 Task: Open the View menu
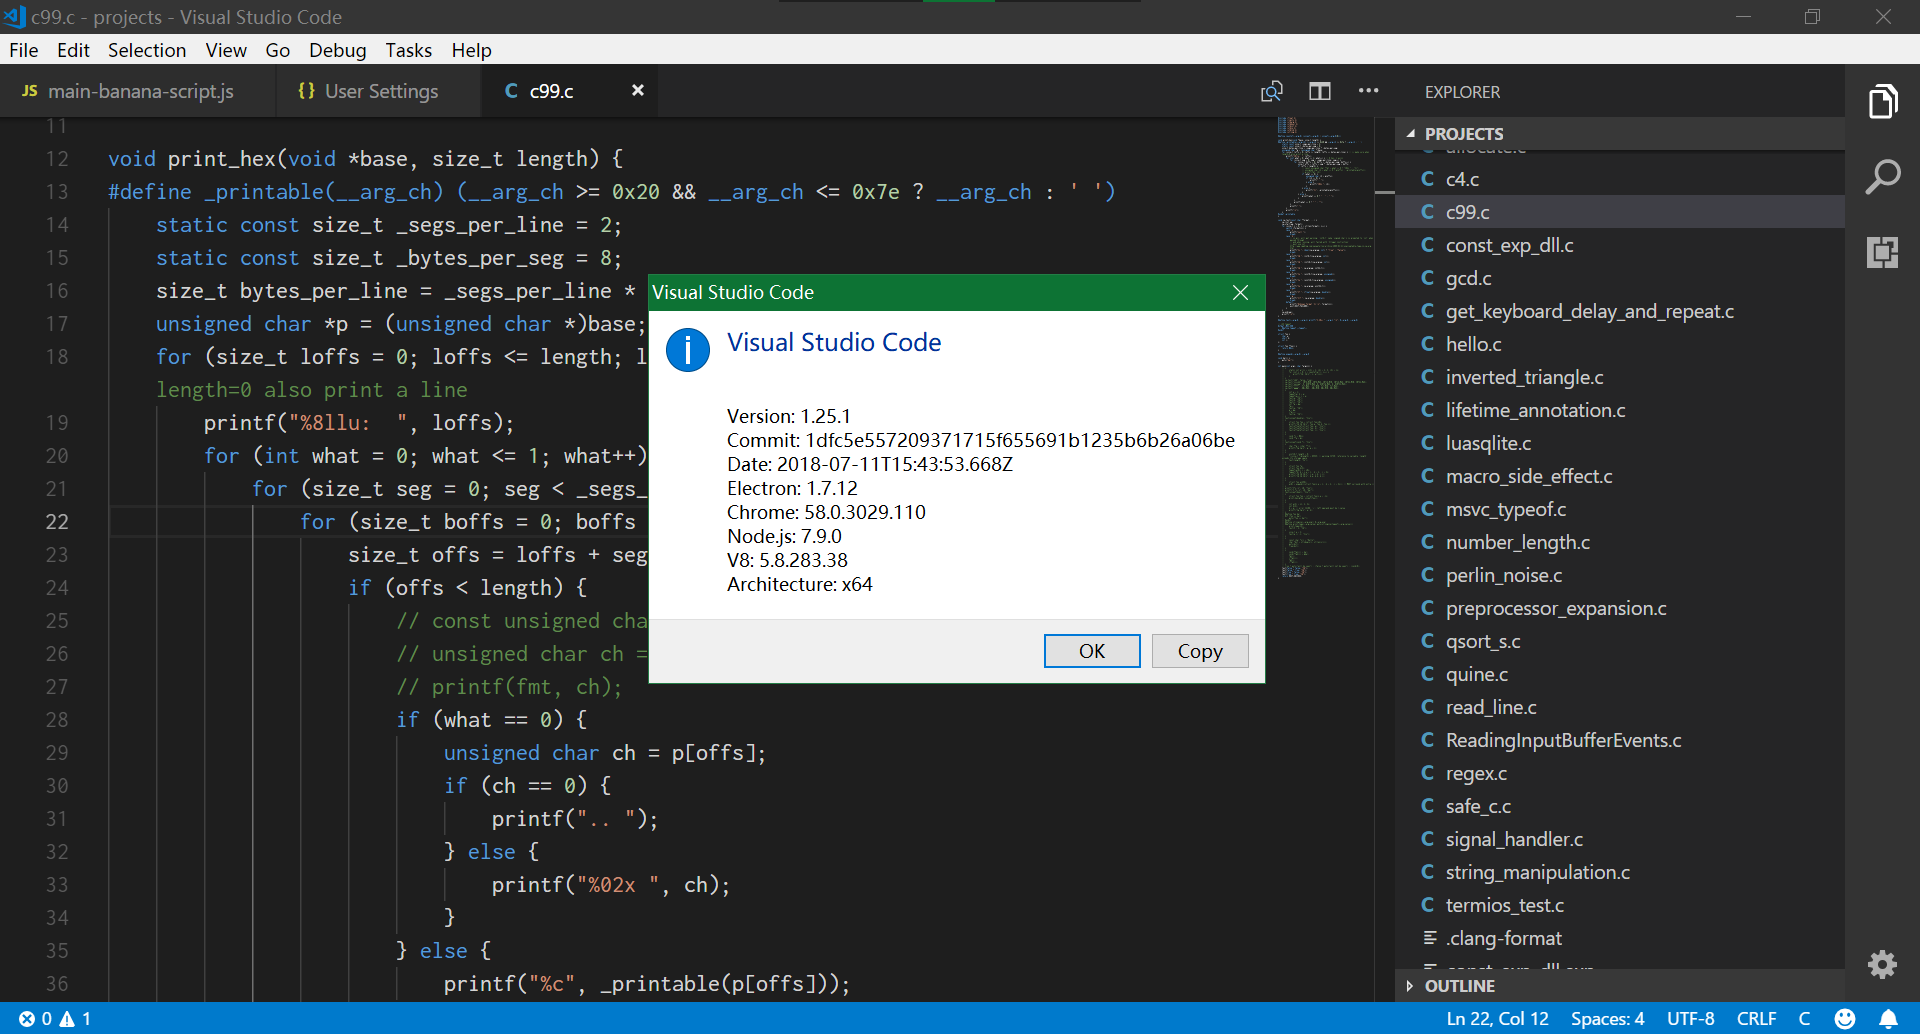[x=226, y=50]
